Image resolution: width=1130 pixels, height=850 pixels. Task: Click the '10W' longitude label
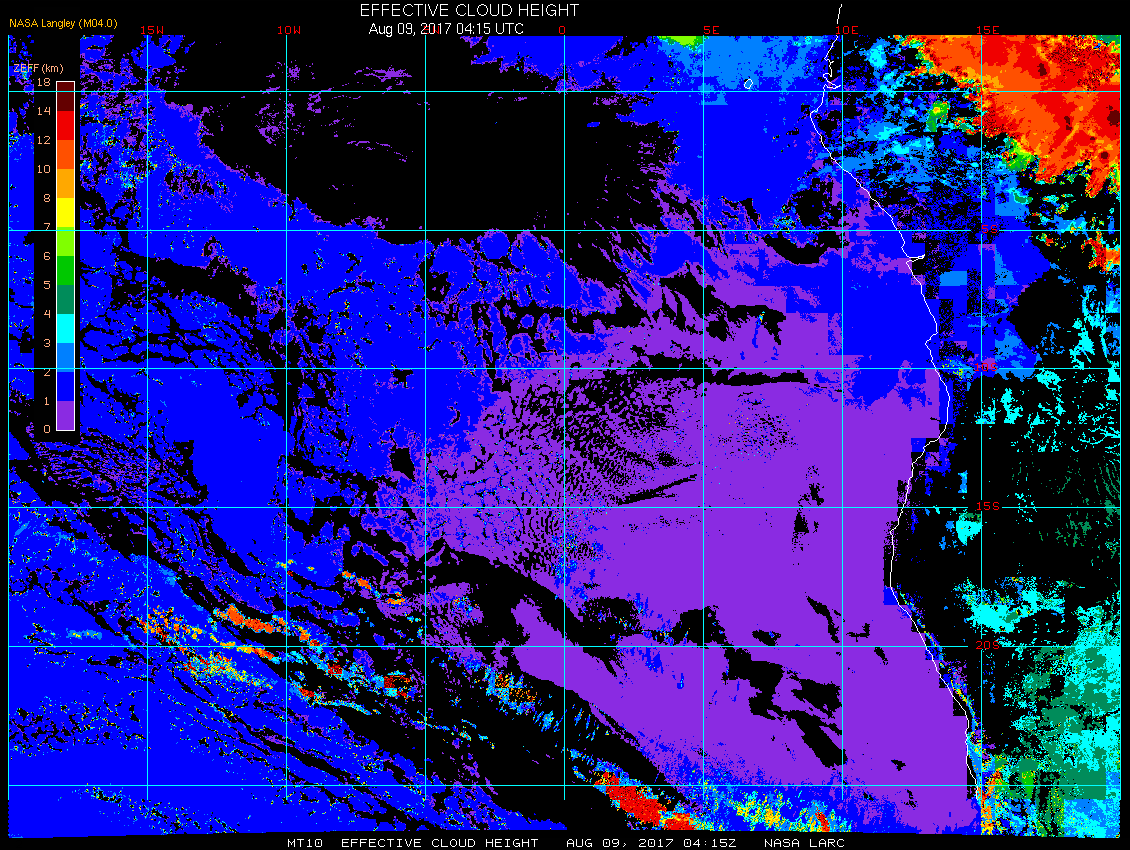pos(289,30)
